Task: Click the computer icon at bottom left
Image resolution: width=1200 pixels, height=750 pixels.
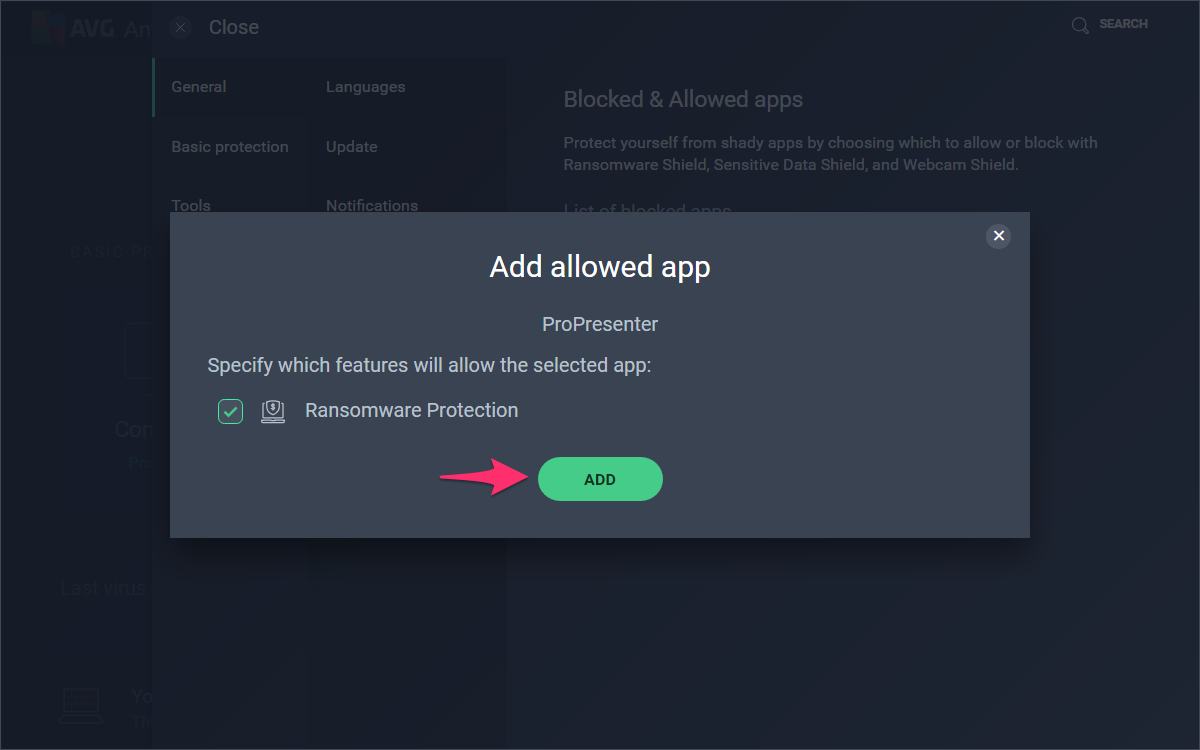Action: click(81, 705)
